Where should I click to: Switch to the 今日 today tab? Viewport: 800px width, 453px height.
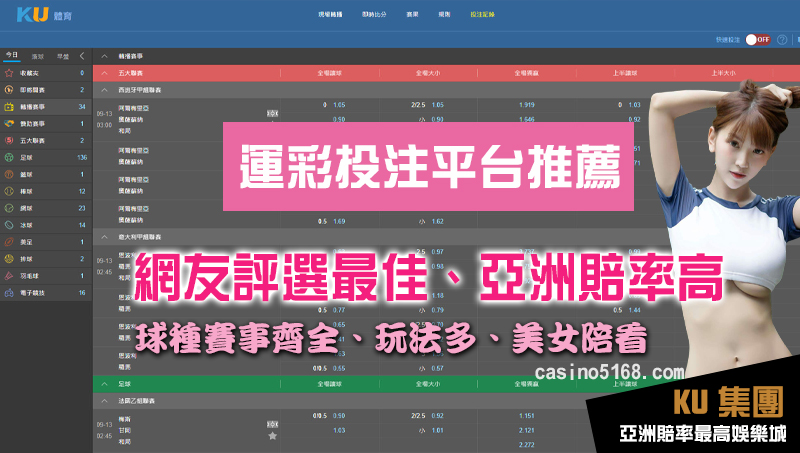(x=12, y=55)
